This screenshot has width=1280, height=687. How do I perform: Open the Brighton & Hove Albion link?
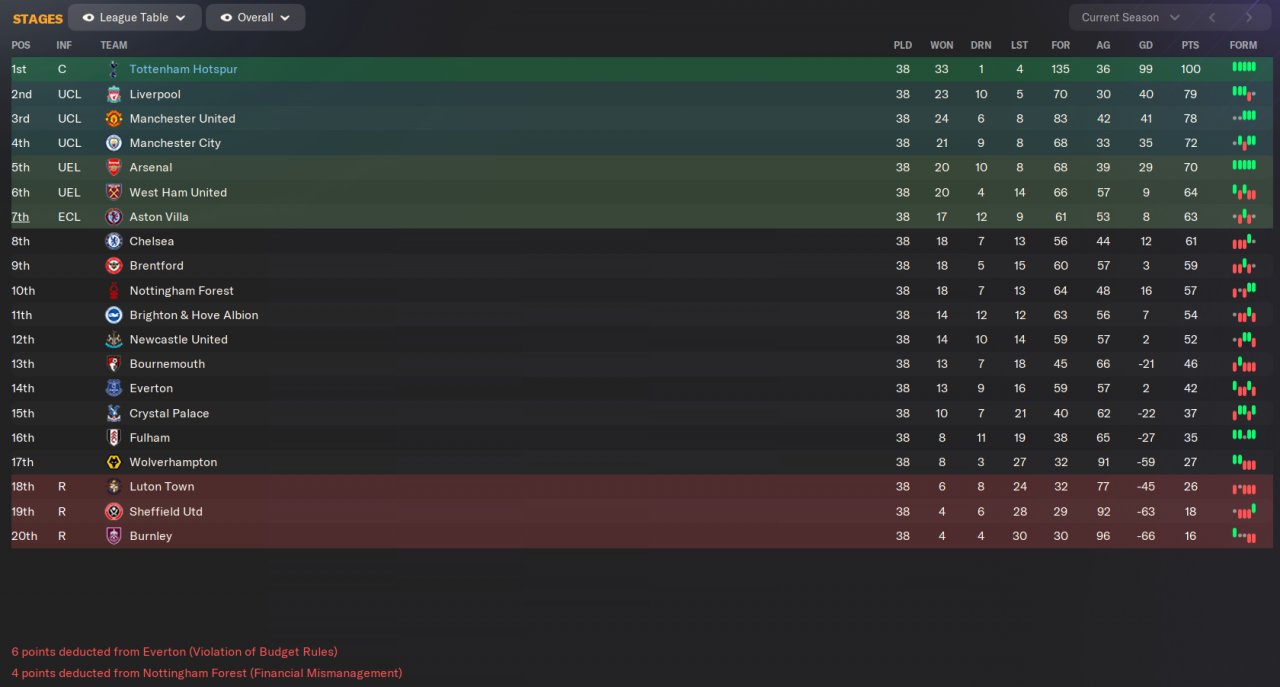tap(194, 315)
